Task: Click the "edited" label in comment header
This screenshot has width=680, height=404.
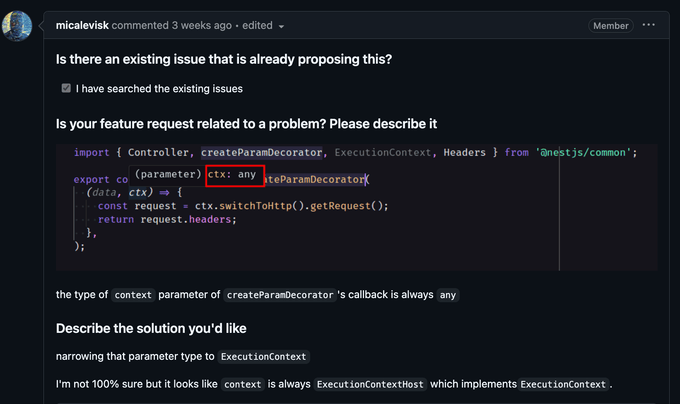Action: [257, 26]
